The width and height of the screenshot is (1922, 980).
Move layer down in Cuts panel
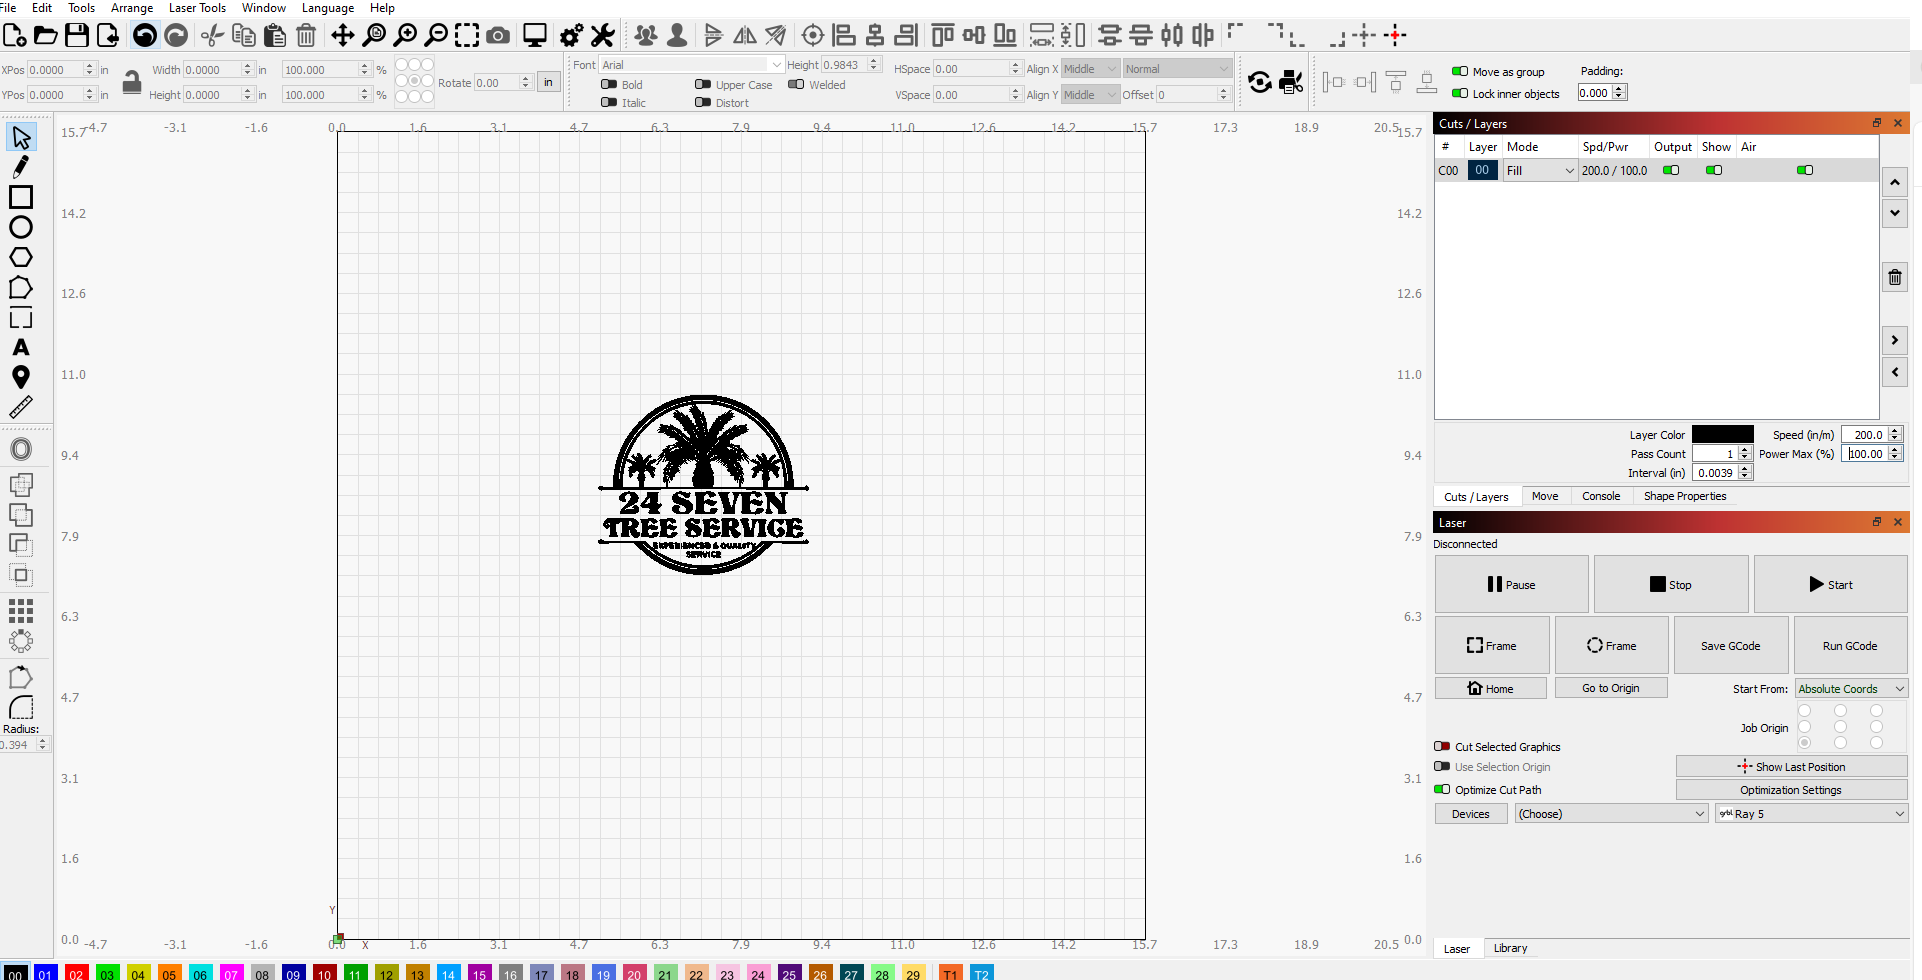[1895, 213]
